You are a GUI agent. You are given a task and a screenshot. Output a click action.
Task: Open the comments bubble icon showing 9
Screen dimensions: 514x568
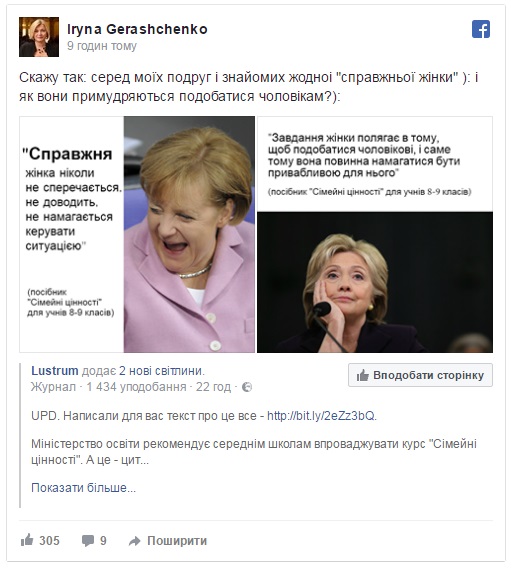click(87, 541)
